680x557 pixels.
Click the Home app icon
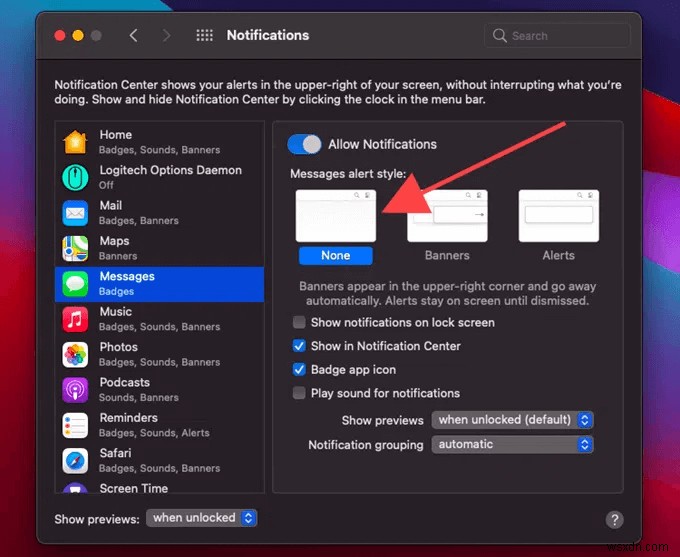click(x=75, y=142)
